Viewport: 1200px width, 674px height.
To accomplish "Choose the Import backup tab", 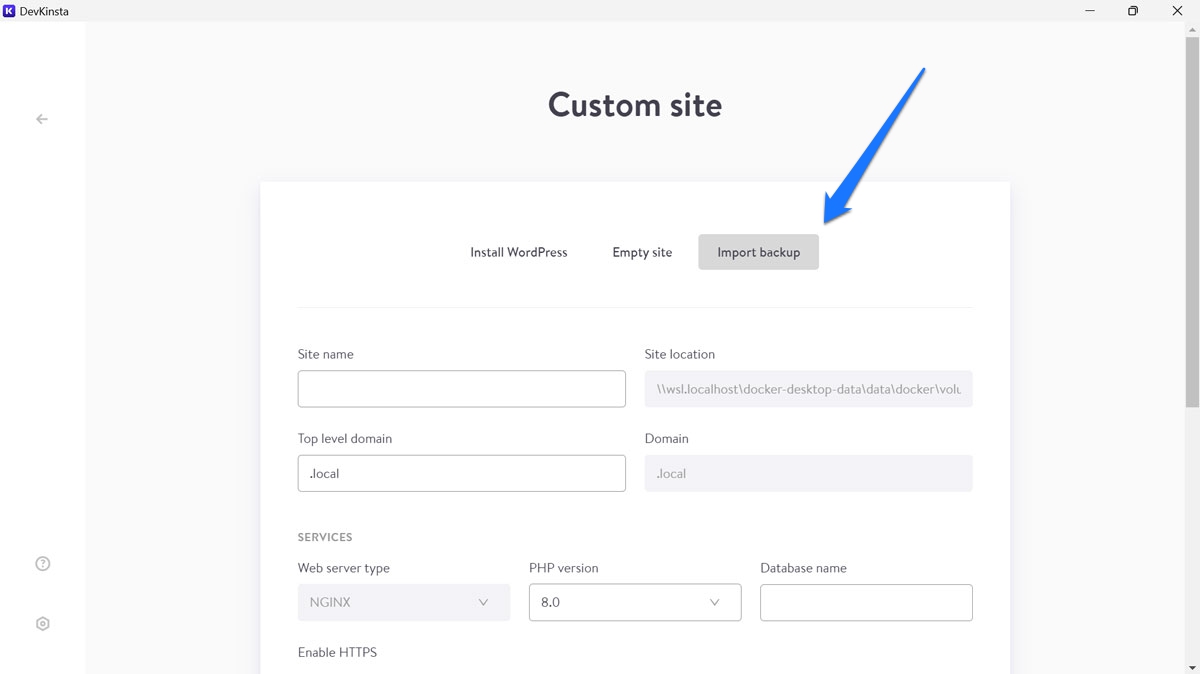I will 758,252.
